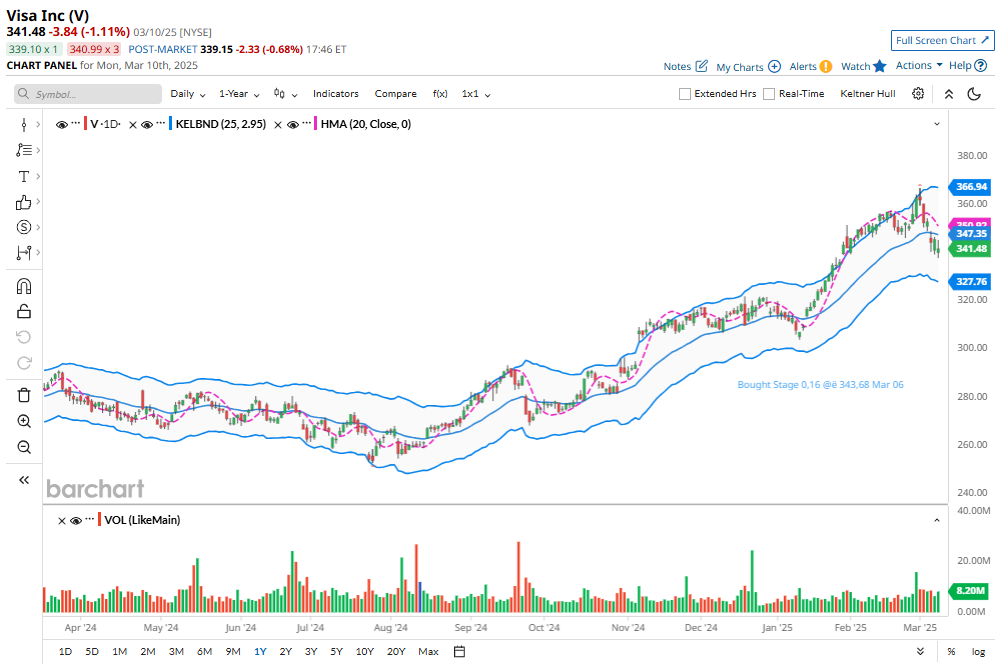Expand the Actions dropdown menu
Viewport: 1002px width, 669px height.
[918, 66]
